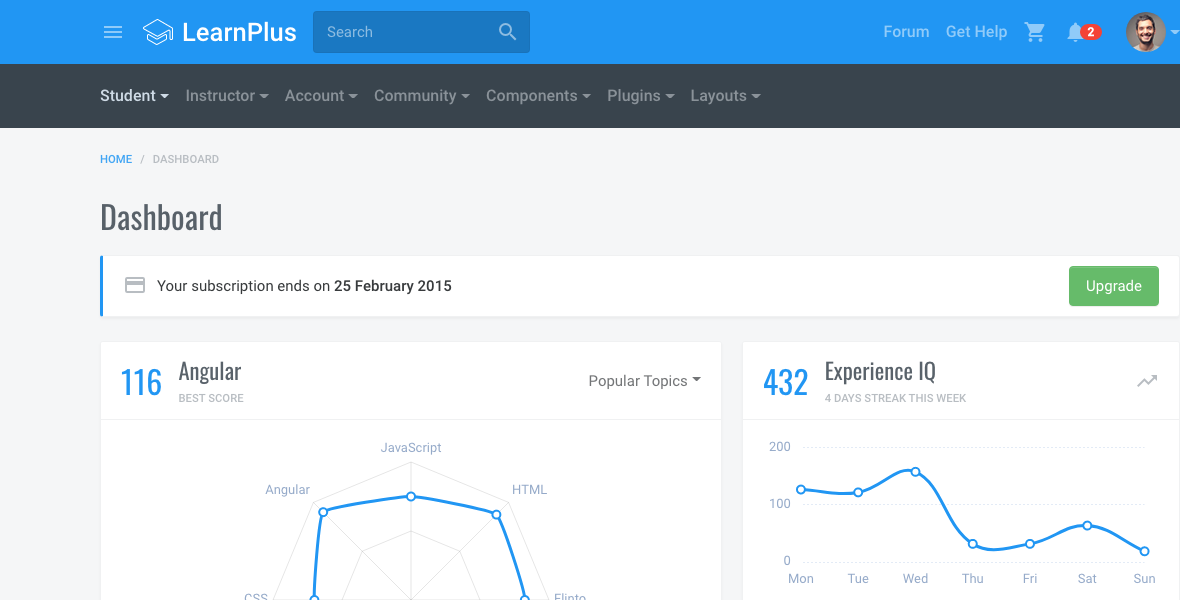Click the Sun axis label
Viewport: 1180px width, 600px height.
coord(1144,578)
